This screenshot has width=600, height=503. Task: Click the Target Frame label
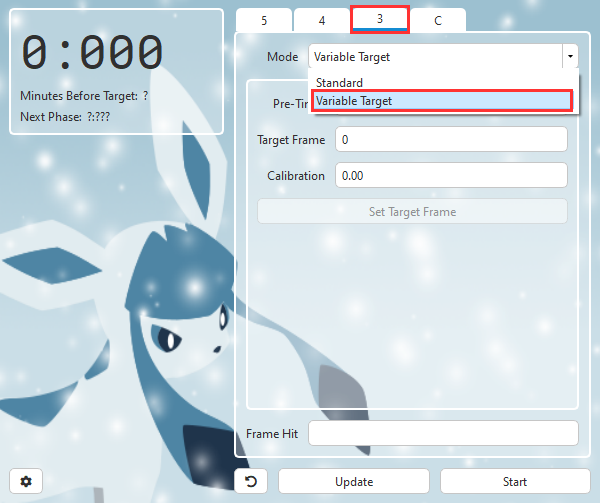tap(291, 140)
